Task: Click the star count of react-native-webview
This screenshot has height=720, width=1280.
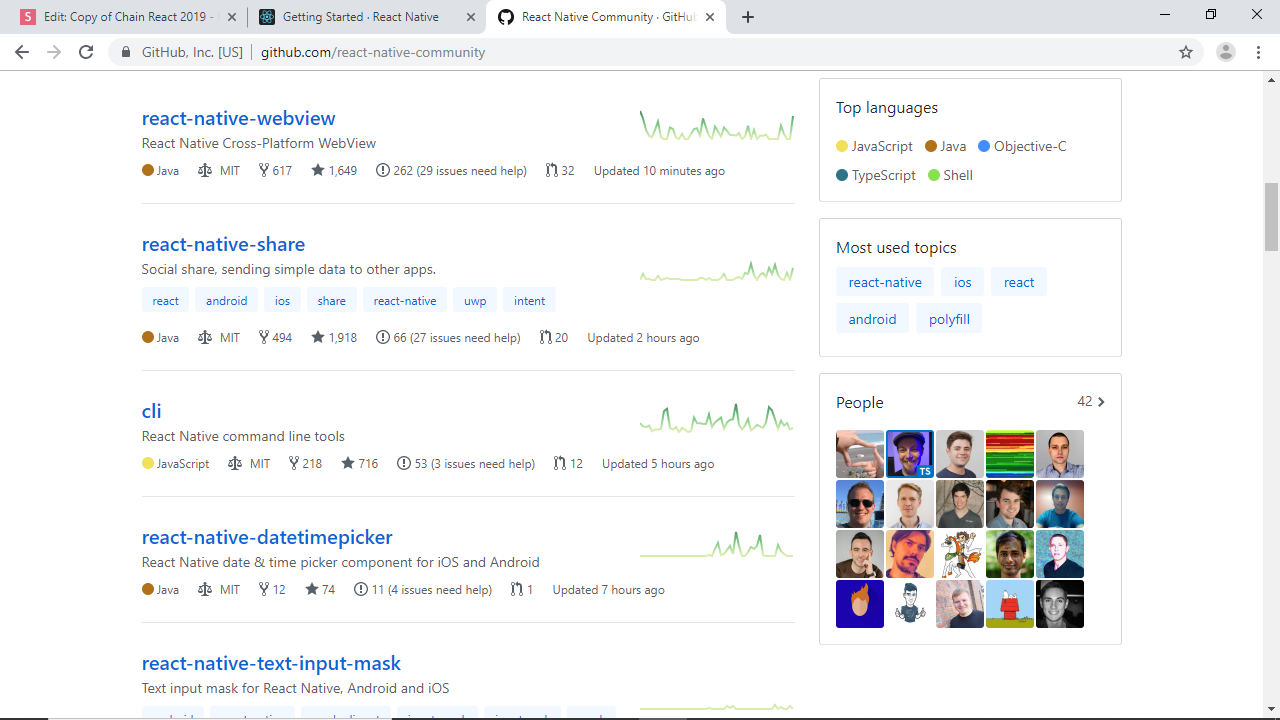Action: [334, 171]
